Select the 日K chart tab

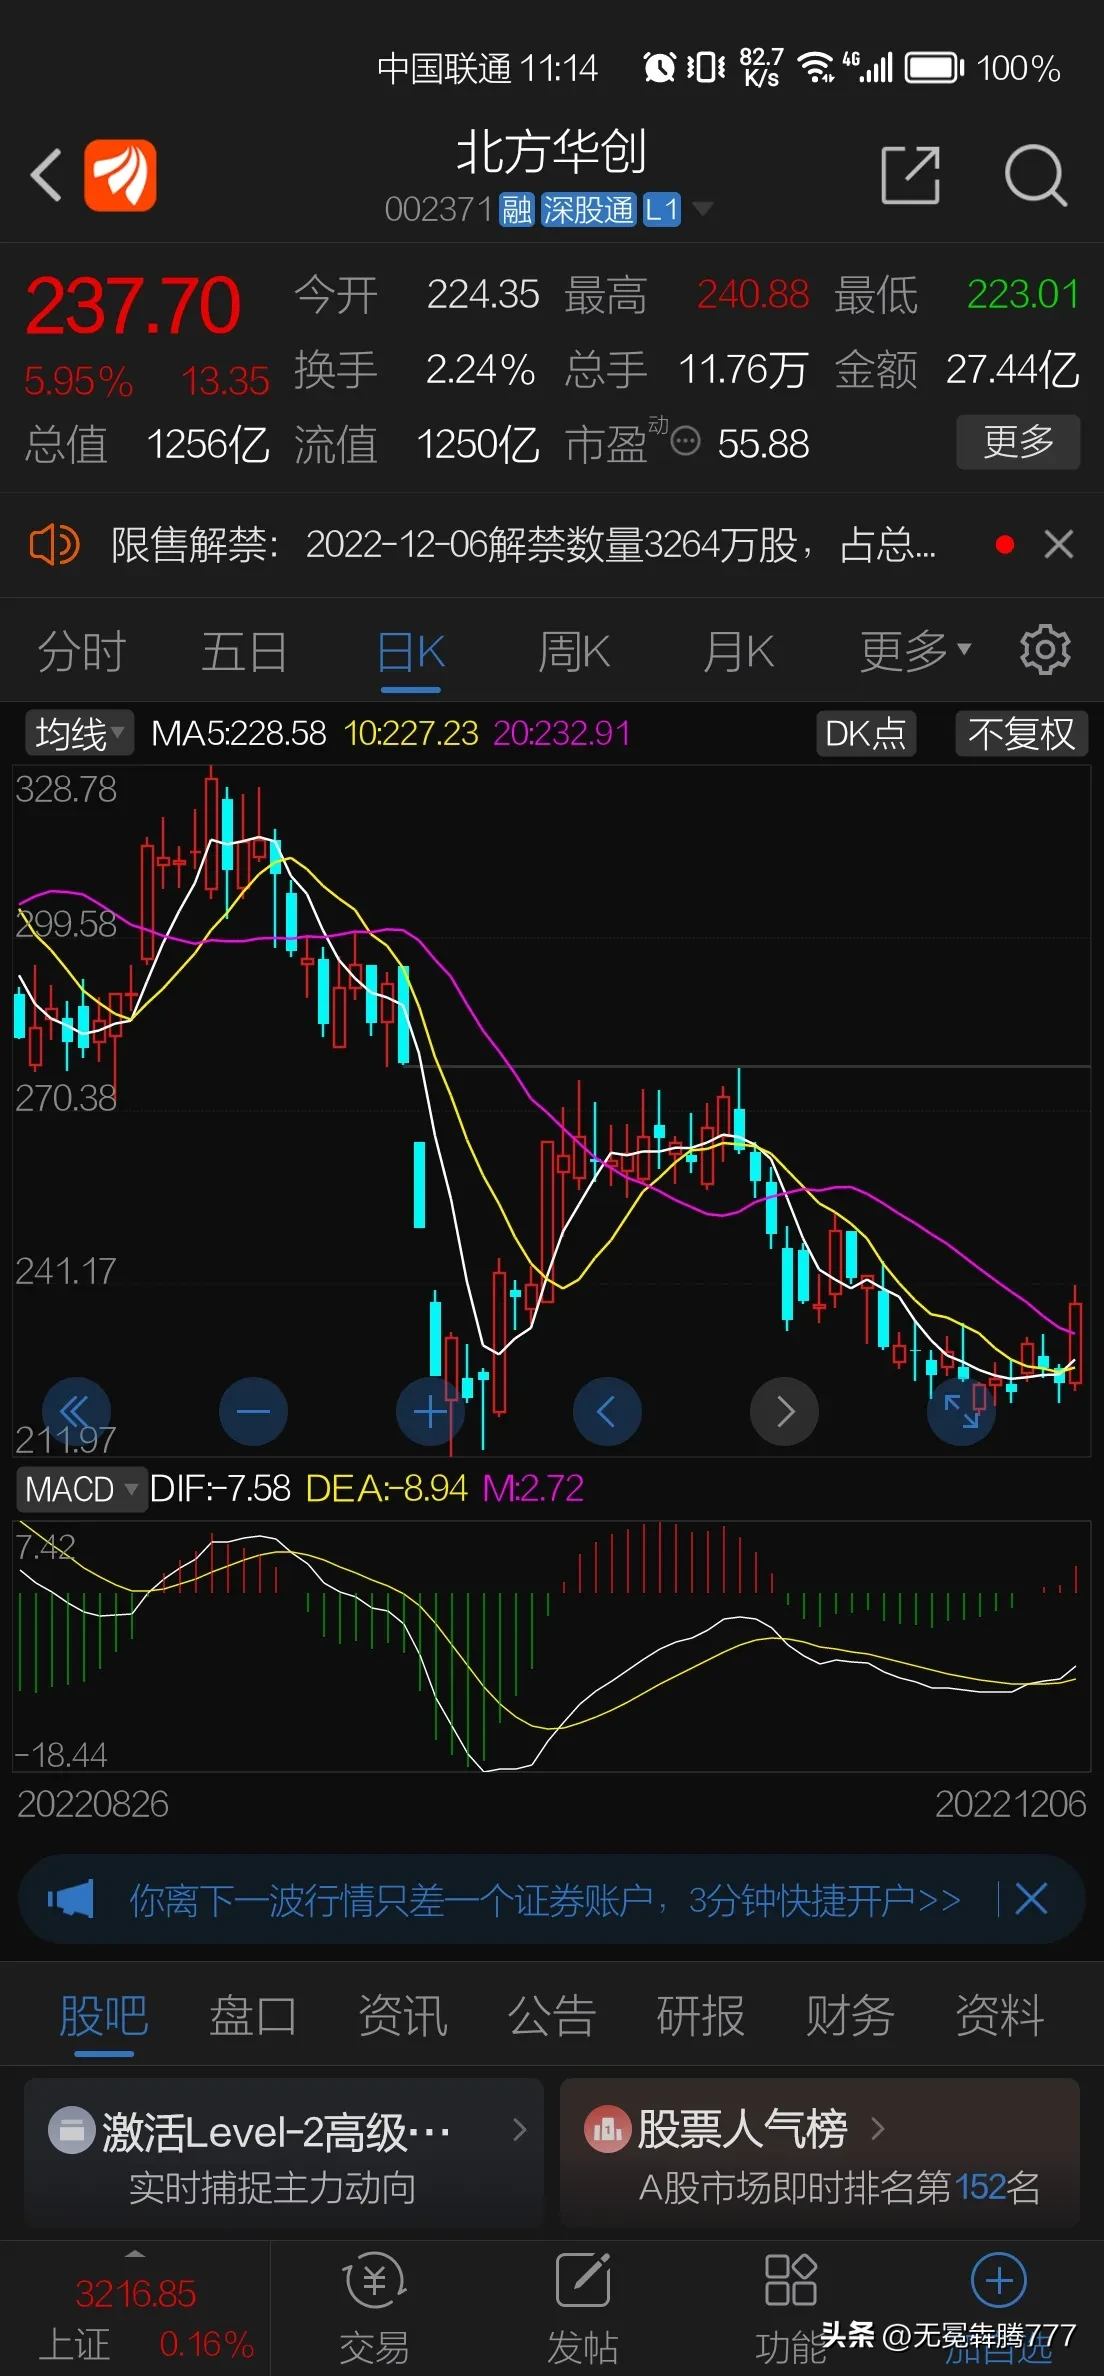[411, 652]
